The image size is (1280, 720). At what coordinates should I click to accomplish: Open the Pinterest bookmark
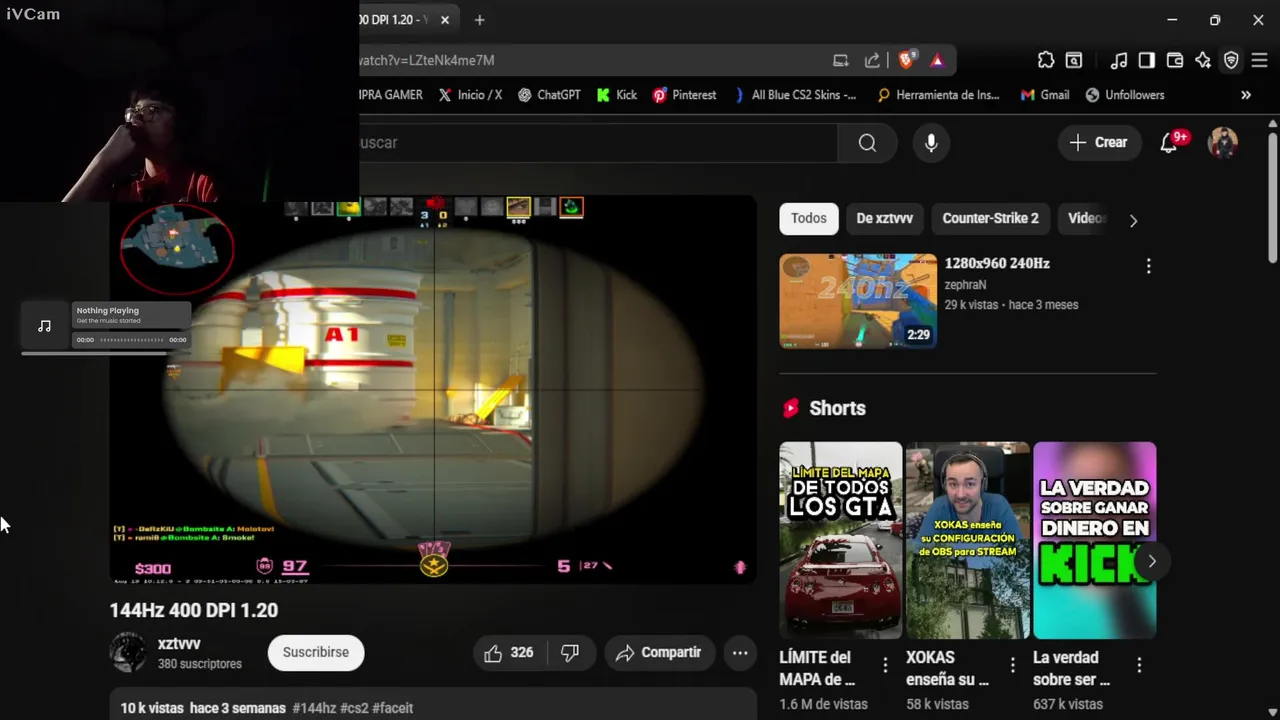point(685,95)
